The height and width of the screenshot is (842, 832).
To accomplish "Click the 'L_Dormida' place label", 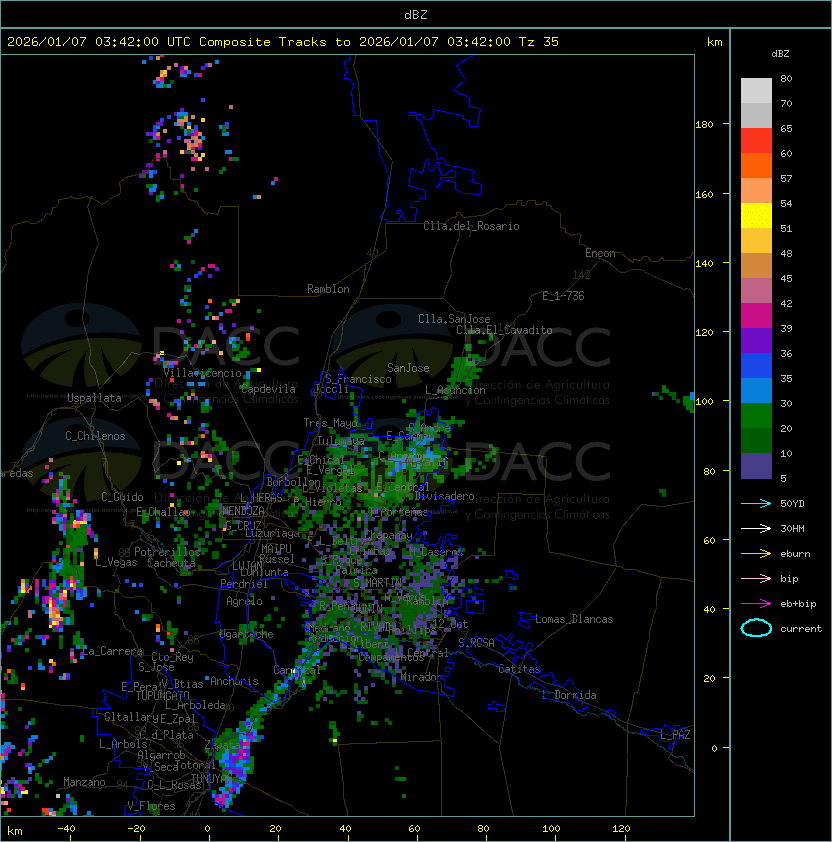I will point(569,695).
